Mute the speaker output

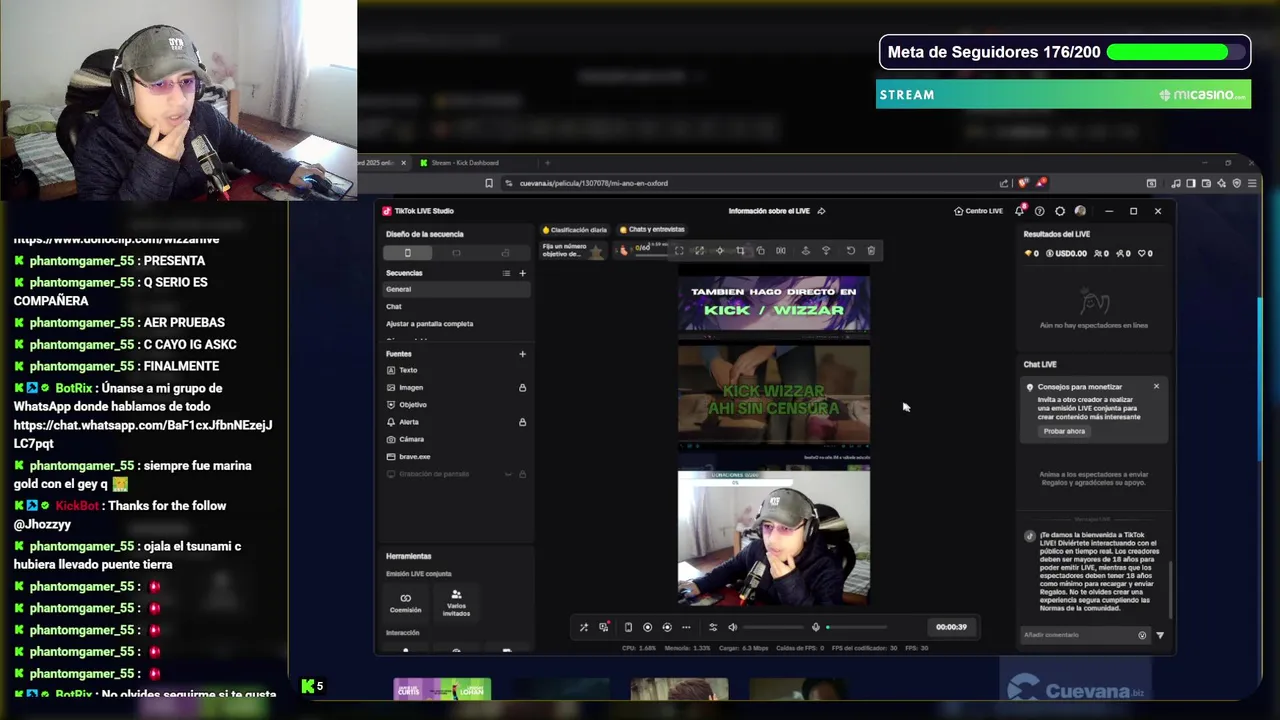click(733, 627)
